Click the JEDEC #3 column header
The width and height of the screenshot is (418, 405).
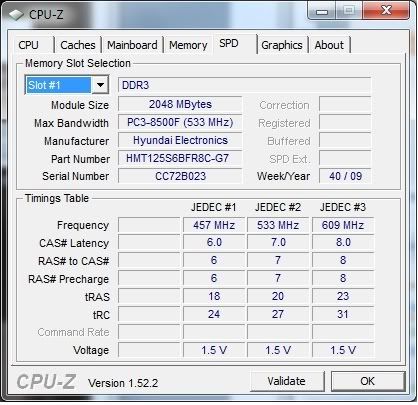click(x=343, y=207)
